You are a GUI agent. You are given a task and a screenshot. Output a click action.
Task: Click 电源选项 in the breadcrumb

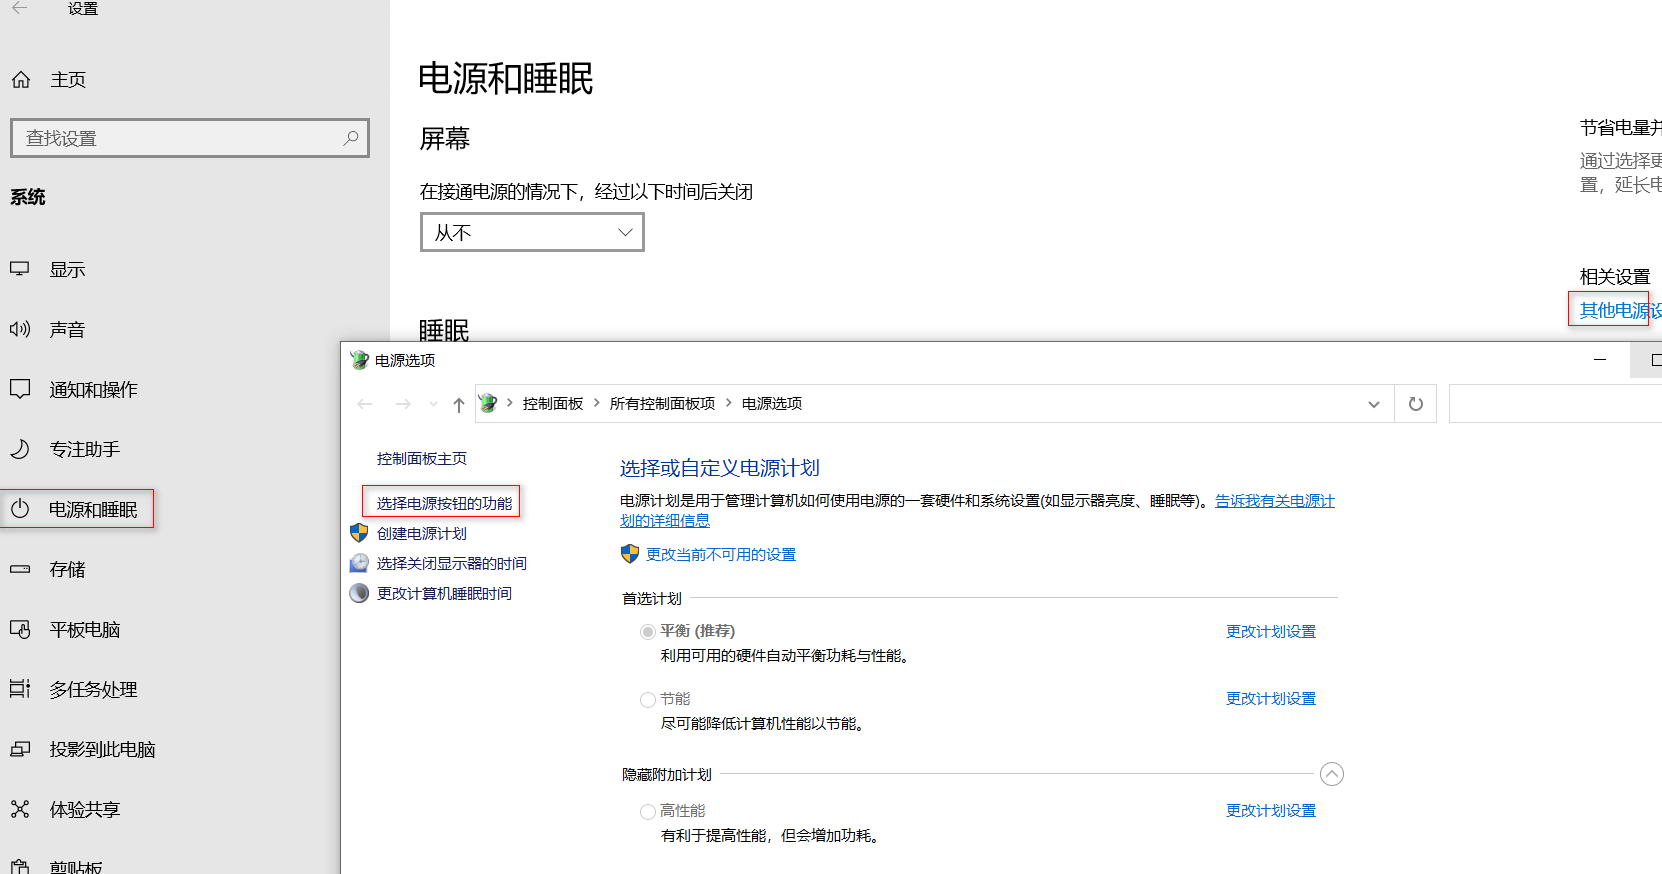[772, 403]
